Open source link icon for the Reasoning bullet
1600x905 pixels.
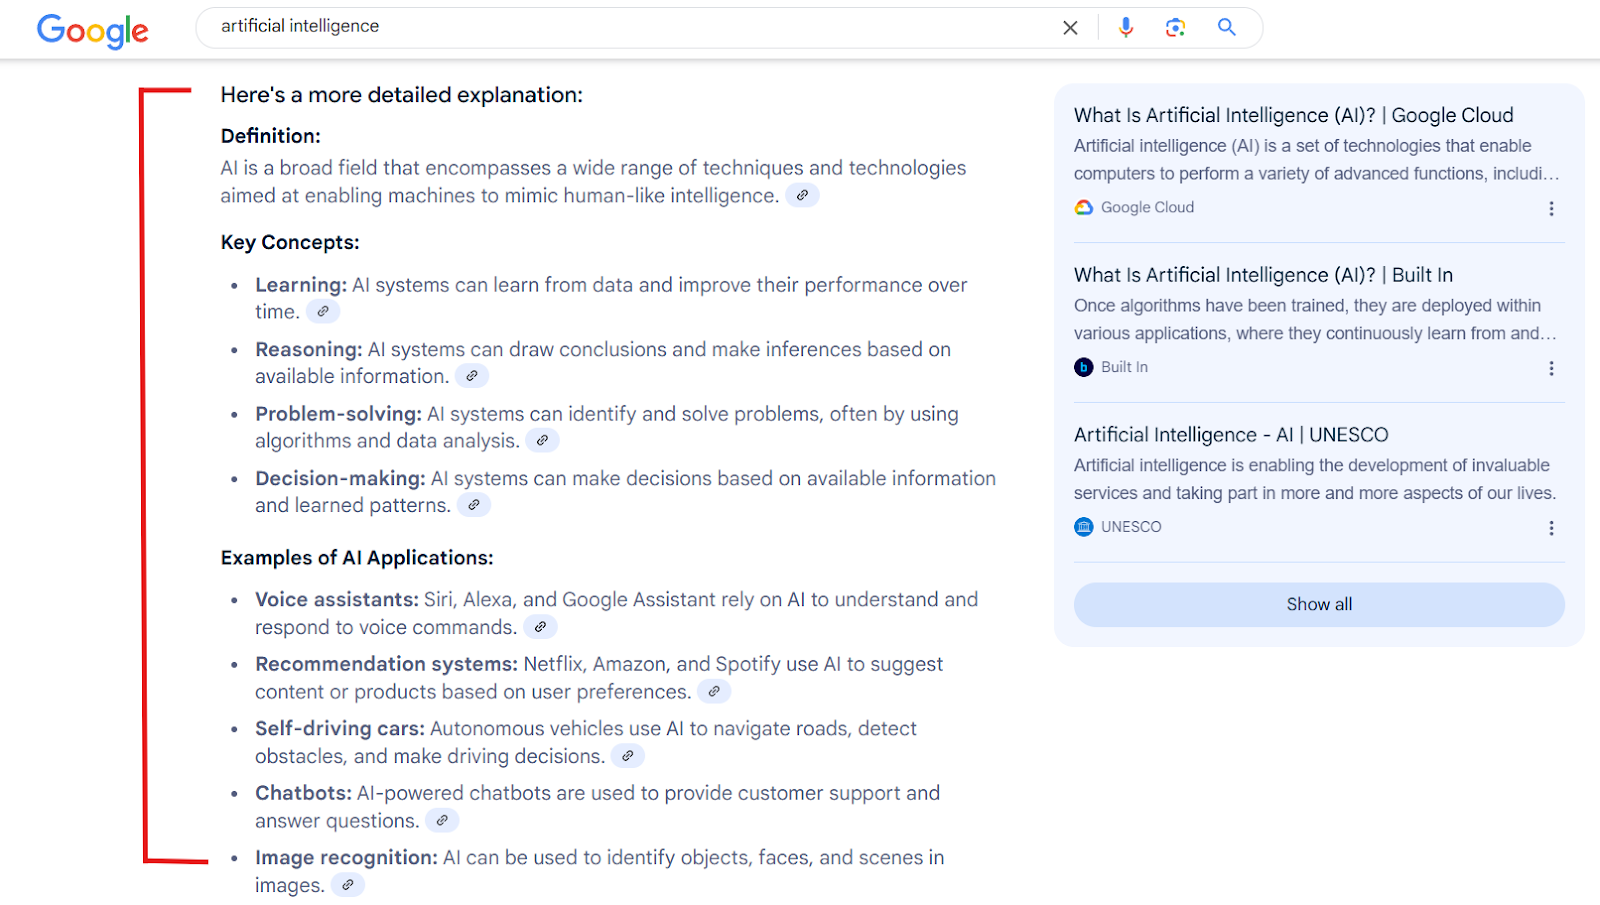point(472,376)
